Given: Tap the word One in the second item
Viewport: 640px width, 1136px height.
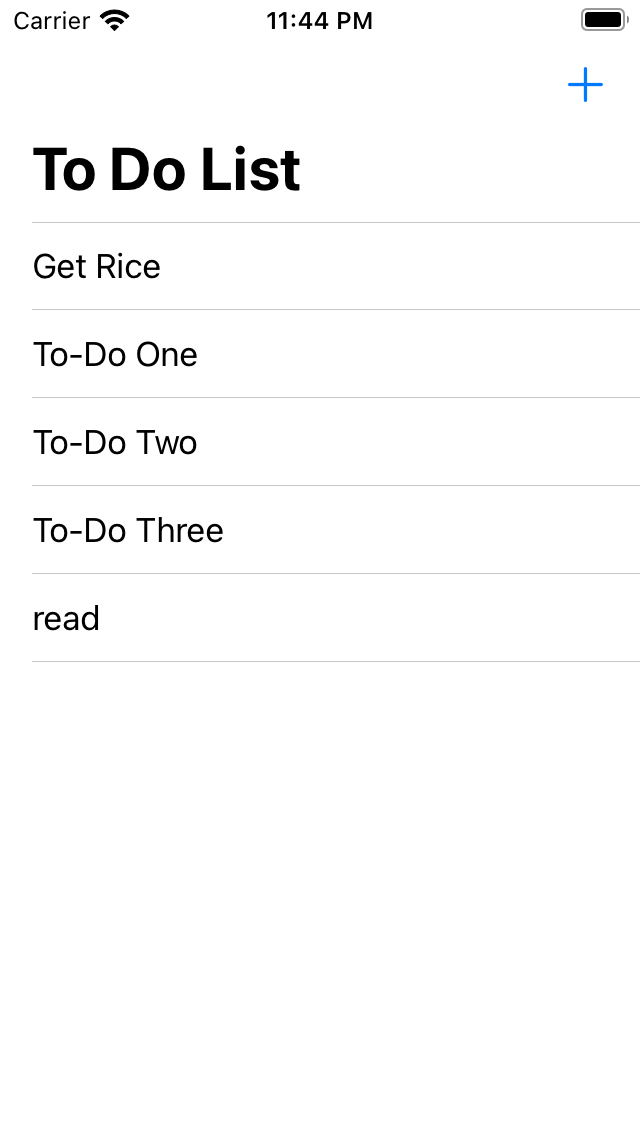Looking at the screenshot, I should 167,355.
